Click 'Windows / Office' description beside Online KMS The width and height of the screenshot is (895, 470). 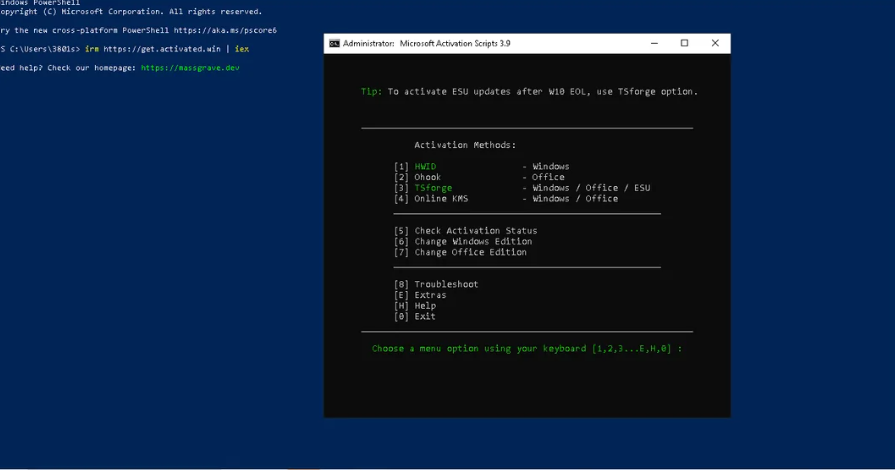pyautogui.click(x=575, y=199)
